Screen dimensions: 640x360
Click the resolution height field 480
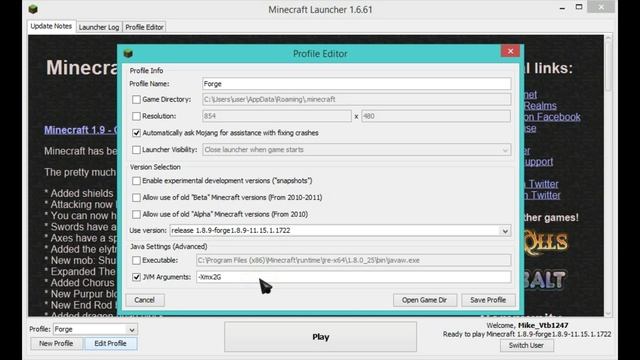click(x=436, y=116)
